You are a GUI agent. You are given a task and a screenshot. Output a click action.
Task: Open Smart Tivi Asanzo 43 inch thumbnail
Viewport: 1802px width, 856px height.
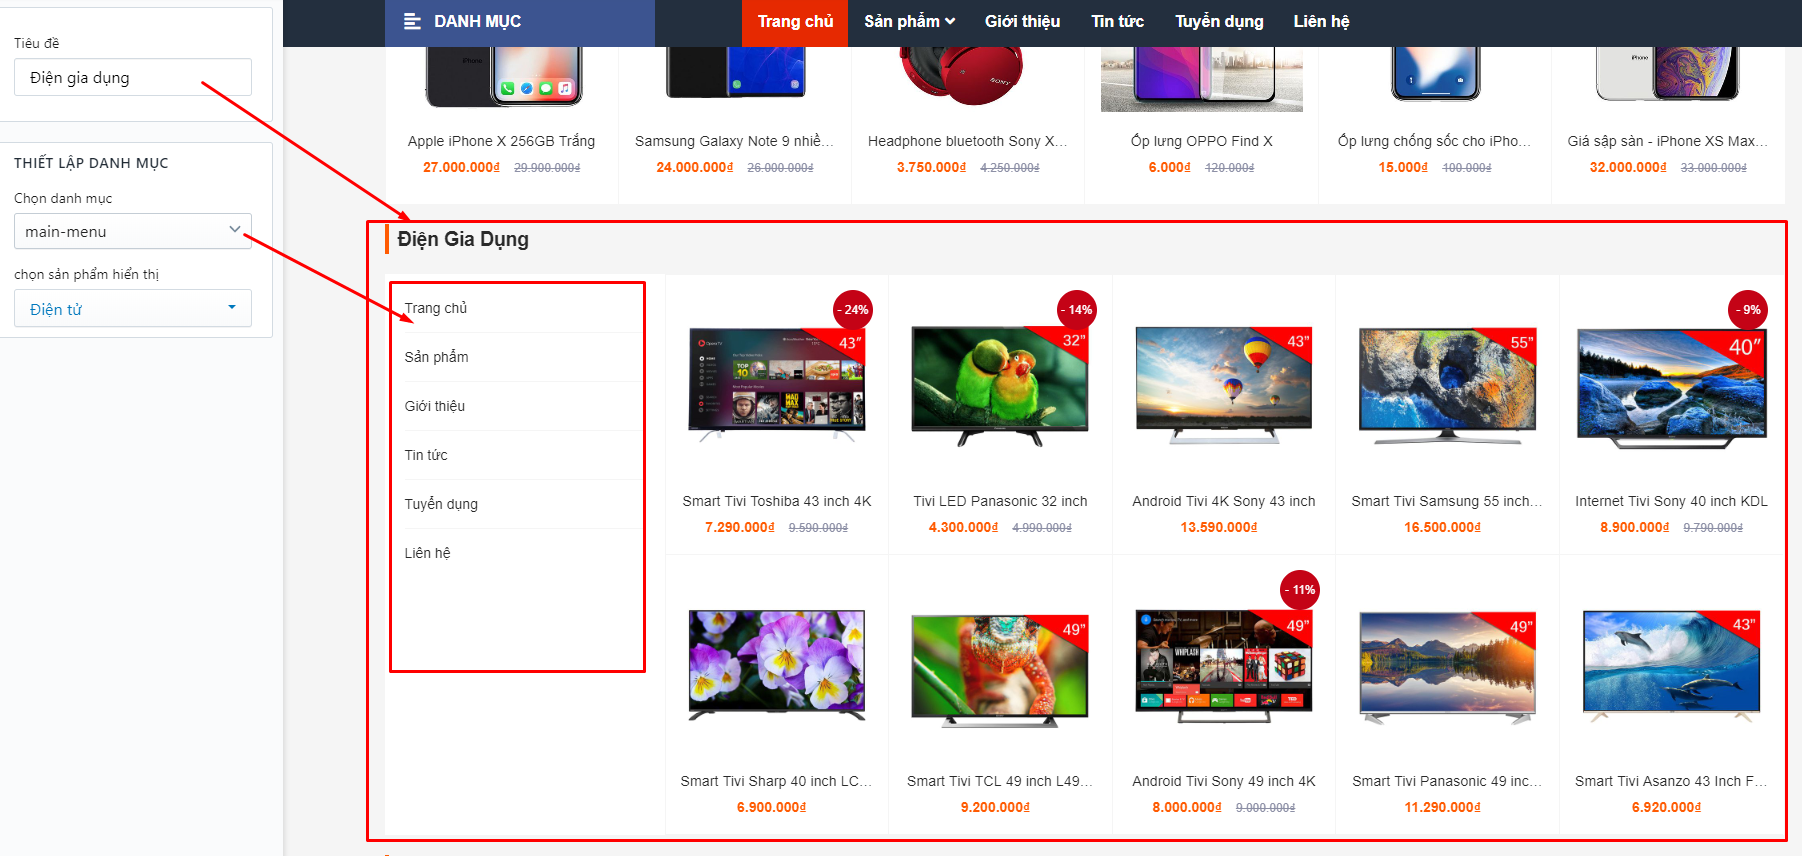1671,666
